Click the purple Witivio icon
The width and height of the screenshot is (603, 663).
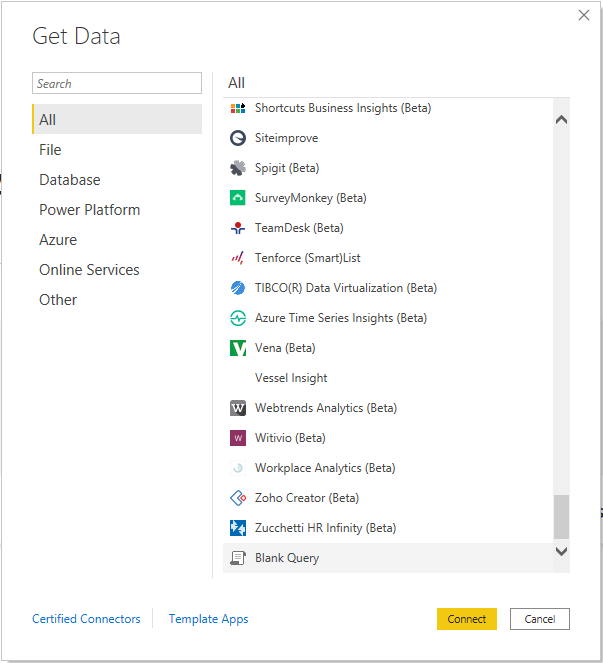238,438
